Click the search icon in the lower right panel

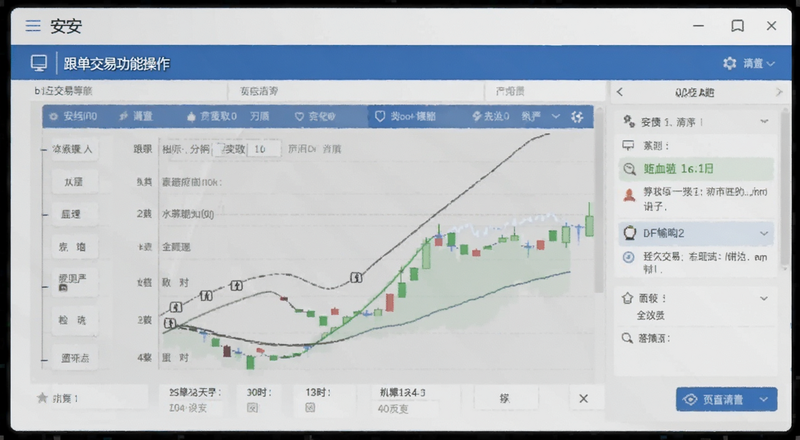[x=628, y=338]
